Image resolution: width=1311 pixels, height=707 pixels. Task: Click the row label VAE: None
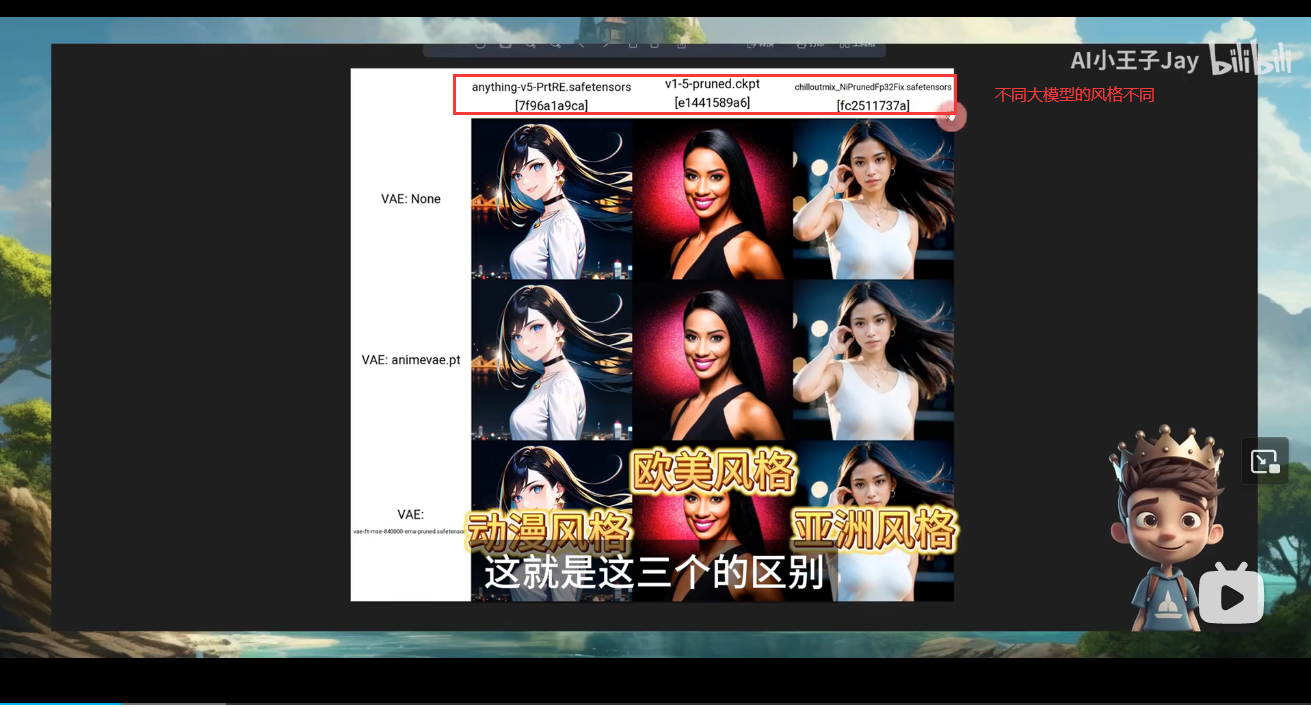point(411,199)
